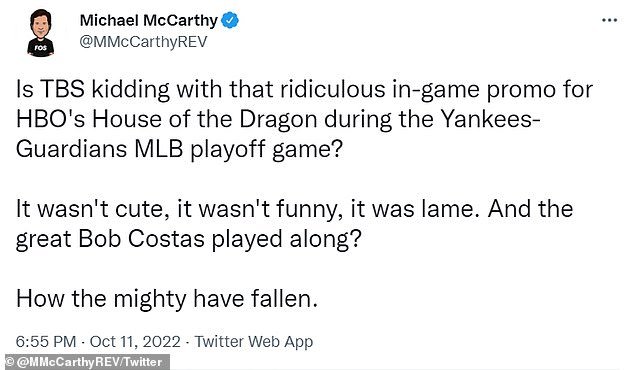The width and height of the screenshot is (634, 370).
Task: Click the @MMcCarthyREV/Twitter photo credit
Action: tap(90, 362)
